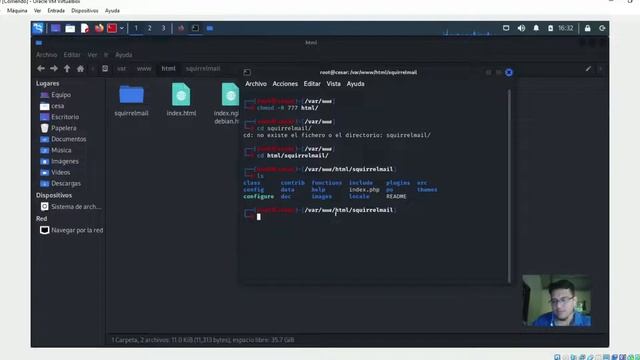Viewport: 640px width, 360px height.
Task: Select file manager window in taskbar
Action: point(210,28)
